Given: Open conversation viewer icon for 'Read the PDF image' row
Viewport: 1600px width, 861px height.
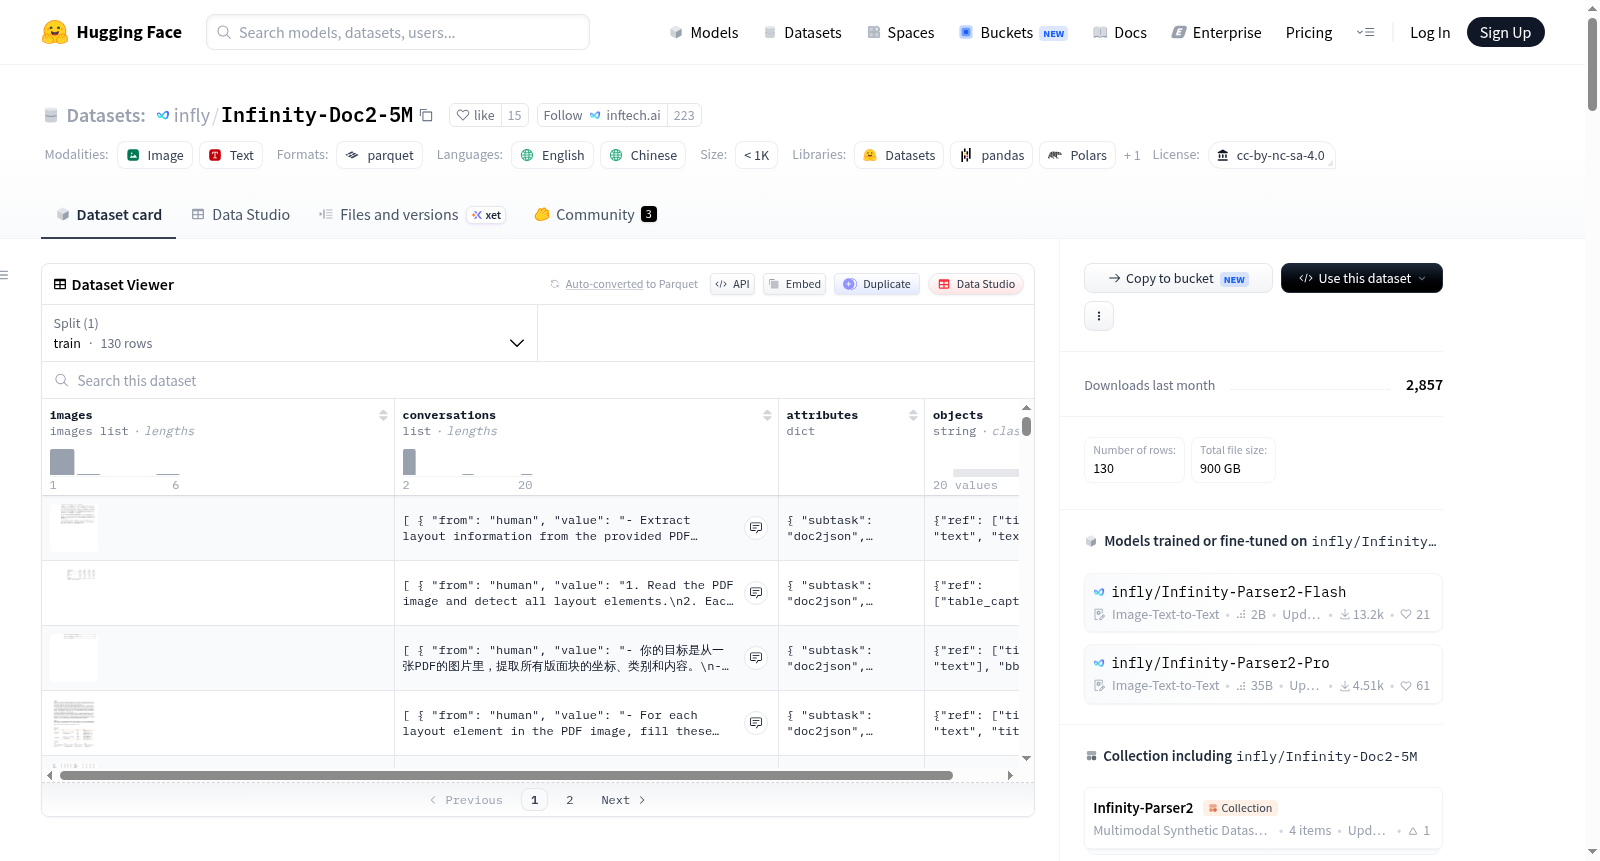Looking at the screenshot, I should point(756,592).
